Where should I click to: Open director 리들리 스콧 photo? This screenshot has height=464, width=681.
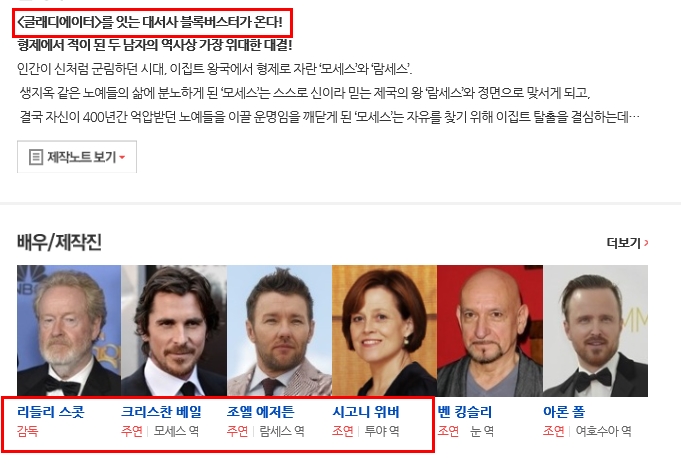pos(69,331)
